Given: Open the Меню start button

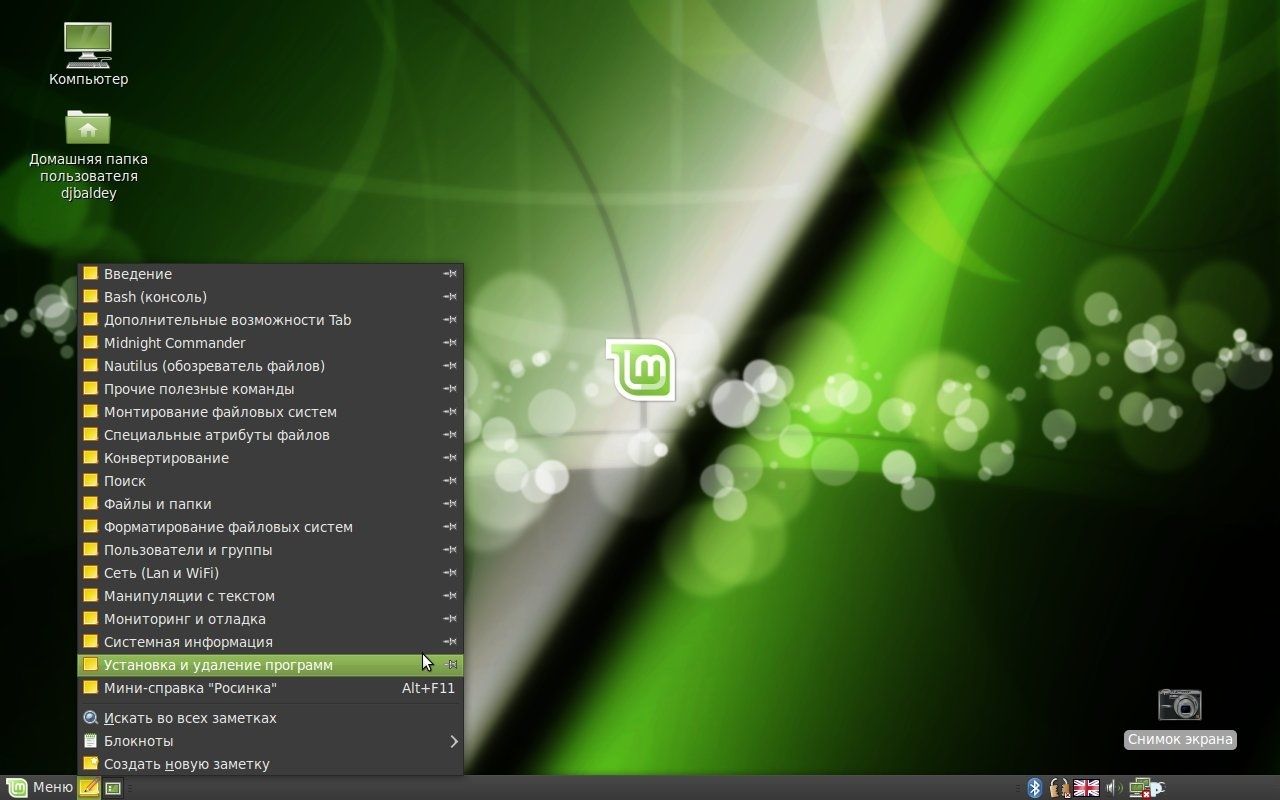Looking at the screenshot, I should pos(40,788).
